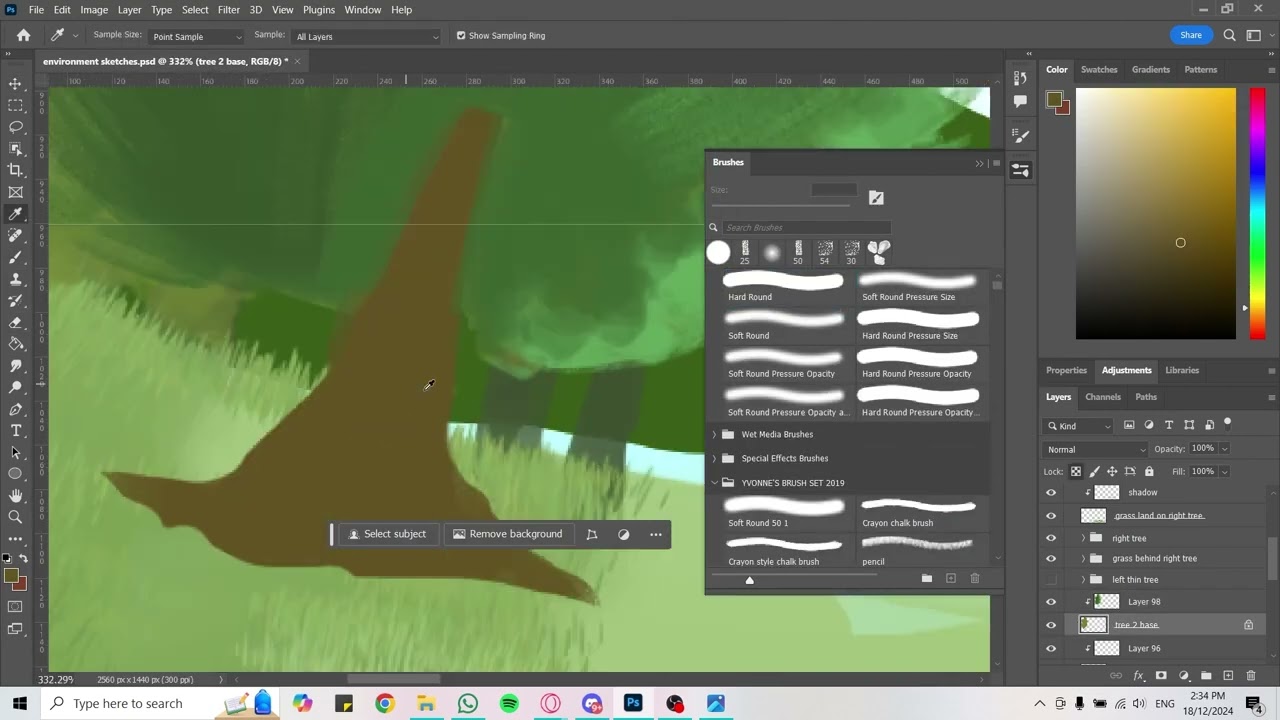Expand the Wet Media Brushes folder
The image size is (1280, 720).
coord(714,434)
